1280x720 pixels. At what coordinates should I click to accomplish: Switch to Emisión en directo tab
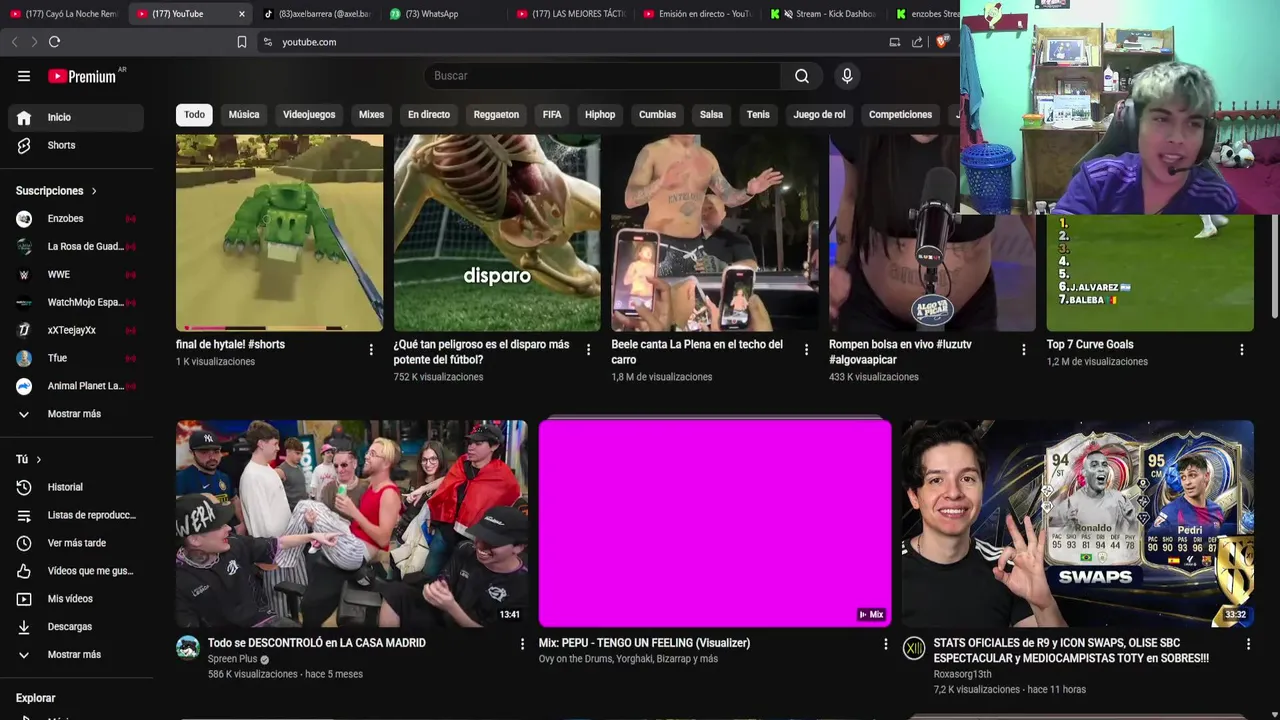click(698, 14)
